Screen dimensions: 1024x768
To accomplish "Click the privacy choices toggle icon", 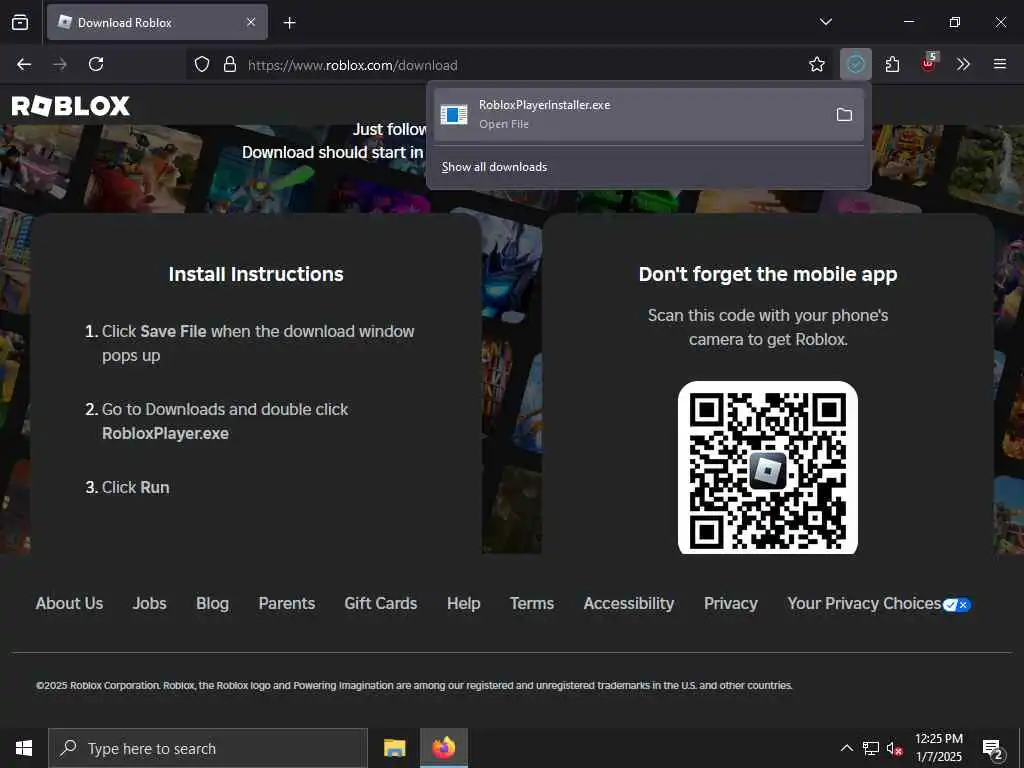I will (957, 605).
